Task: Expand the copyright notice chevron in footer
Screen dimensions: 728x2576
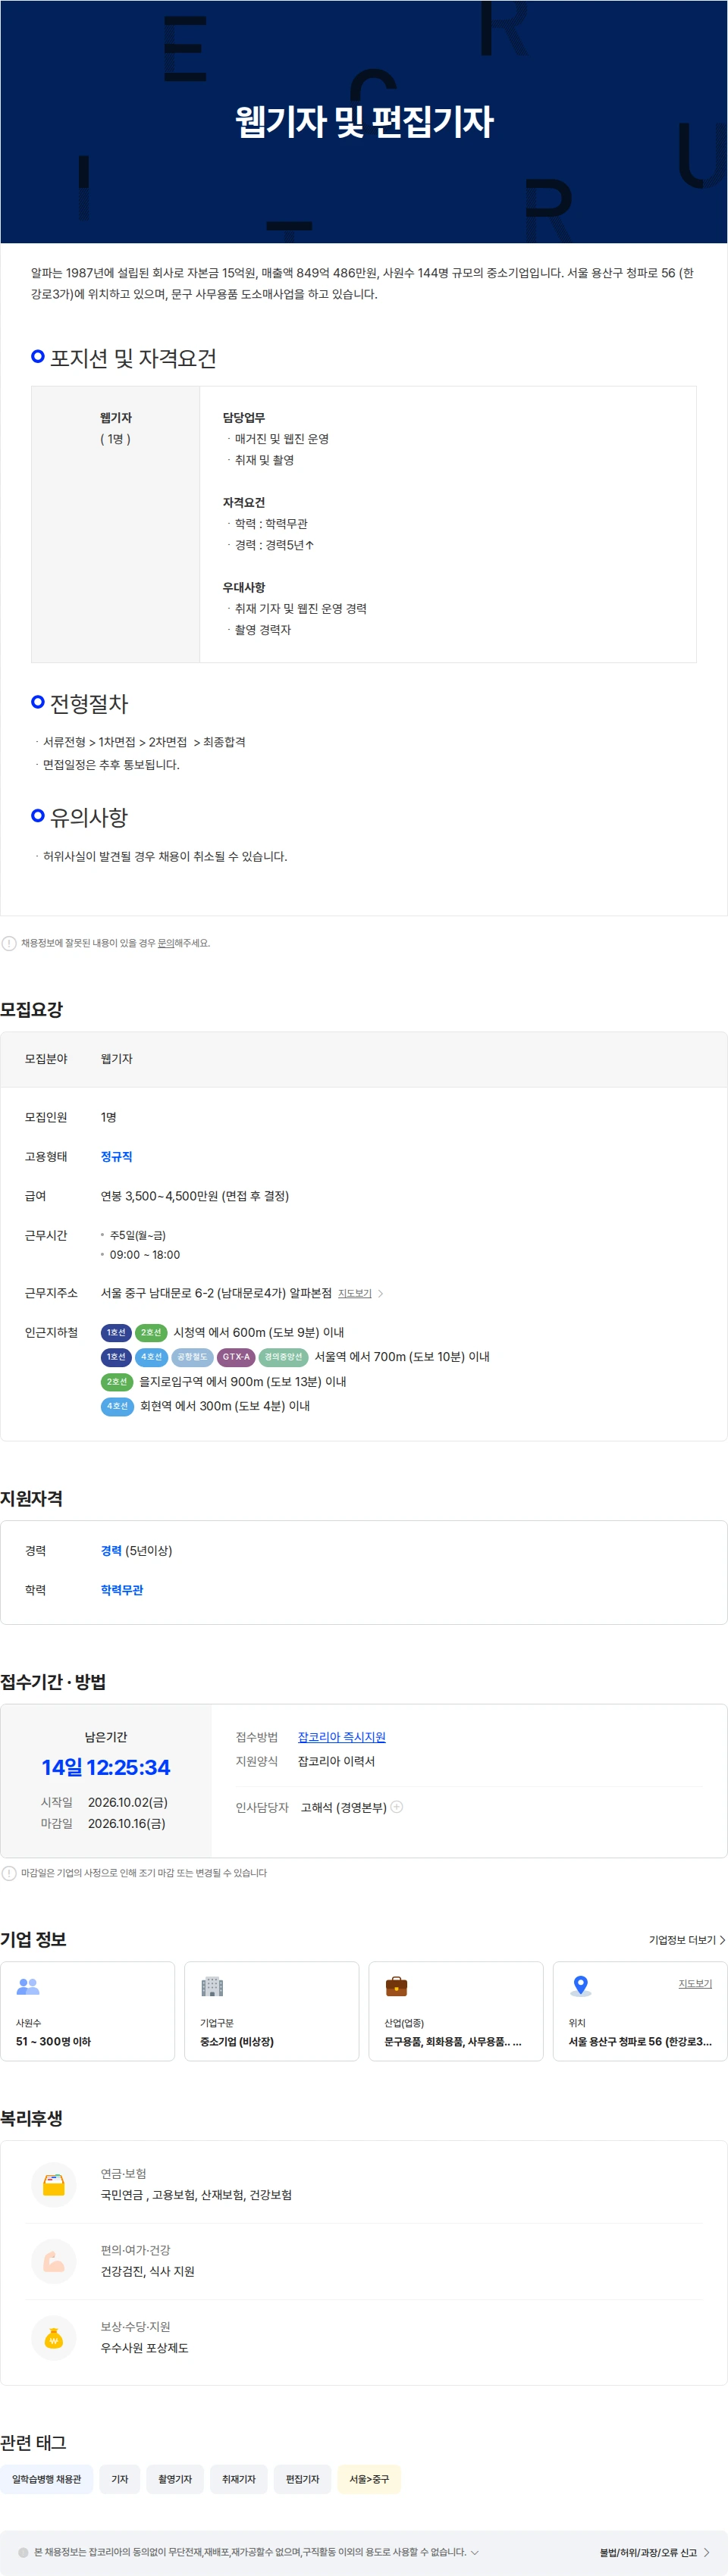Action: 475,2552
